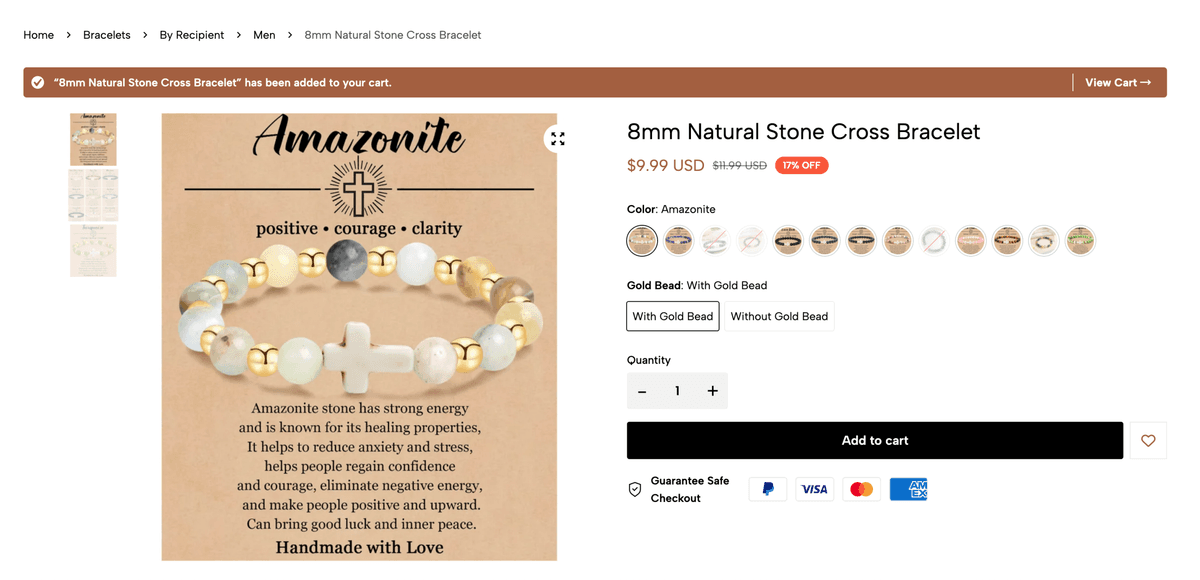Select the Amazonite color swatch
The height and width of the screenshot is (580, 1200).
[641, 241]
